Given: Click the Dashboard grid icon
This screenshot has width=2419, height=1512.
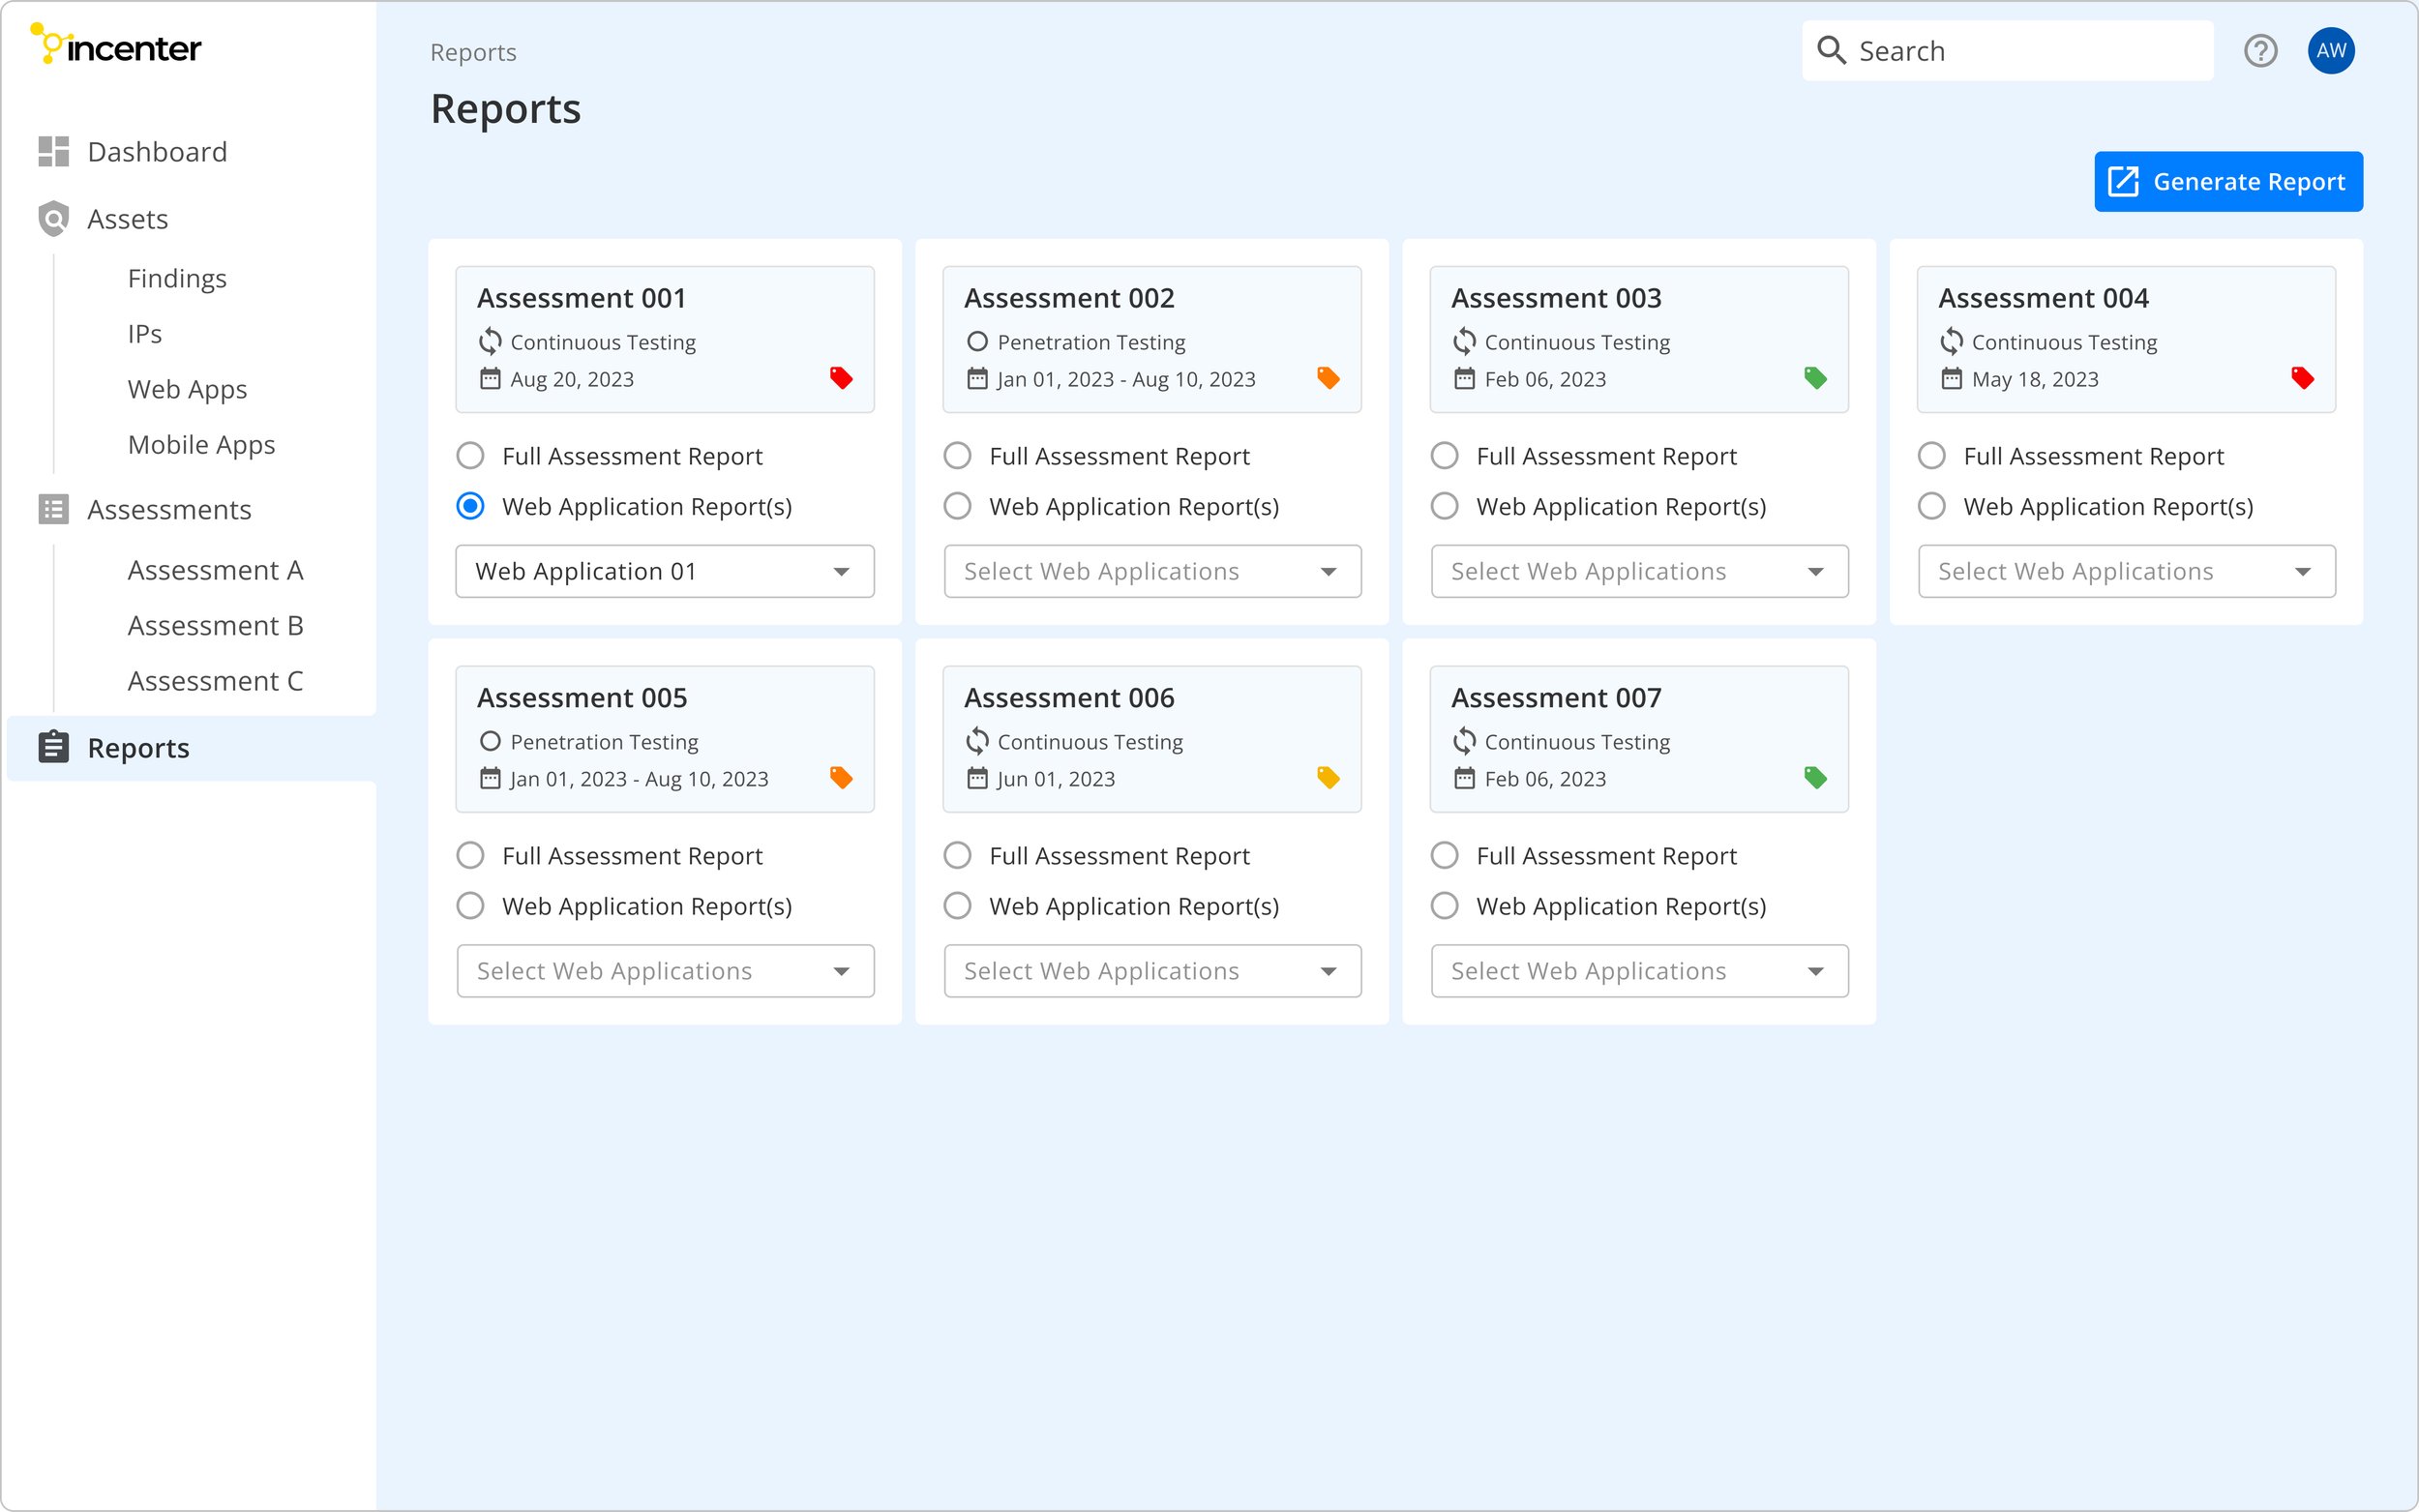Looking at the screenshot, I should [x=53, y=152].
